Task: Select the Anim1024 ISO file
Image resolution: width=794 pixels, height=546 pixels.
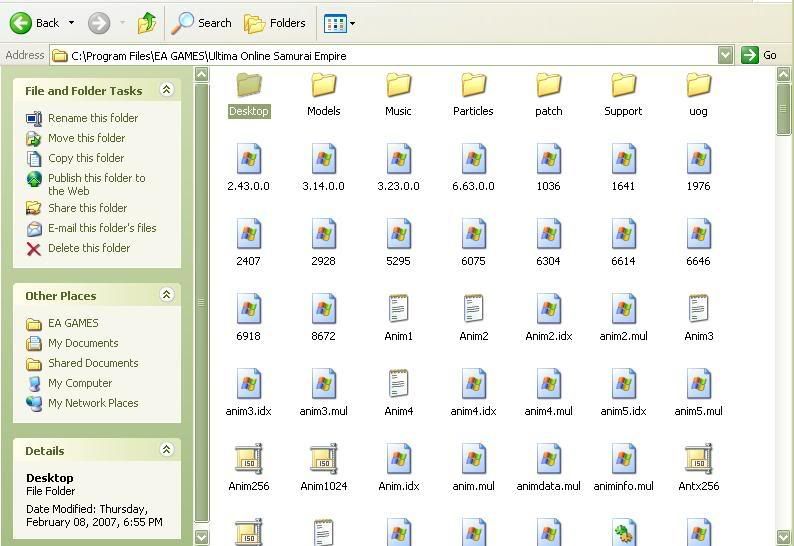Action: pyautogui.click(x=324, y=468)
